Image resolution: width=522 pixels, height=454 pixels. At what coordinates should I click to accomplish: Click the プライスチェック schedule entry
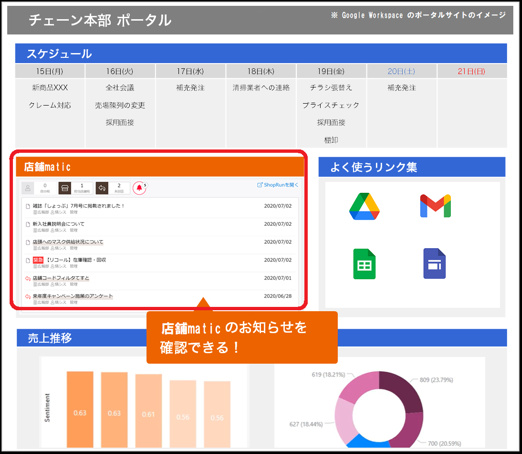pyautogui.click(x=331, y=105)
